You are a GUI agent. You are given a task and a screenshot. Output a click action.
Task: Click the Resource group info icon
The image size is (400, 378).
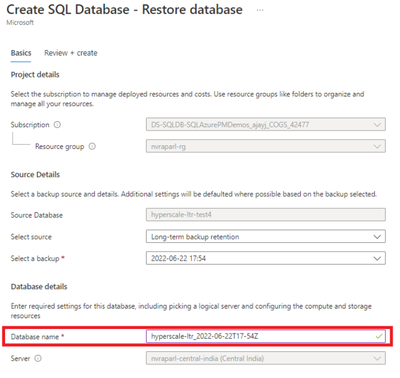pyautogui.click(x=92, y=146)
